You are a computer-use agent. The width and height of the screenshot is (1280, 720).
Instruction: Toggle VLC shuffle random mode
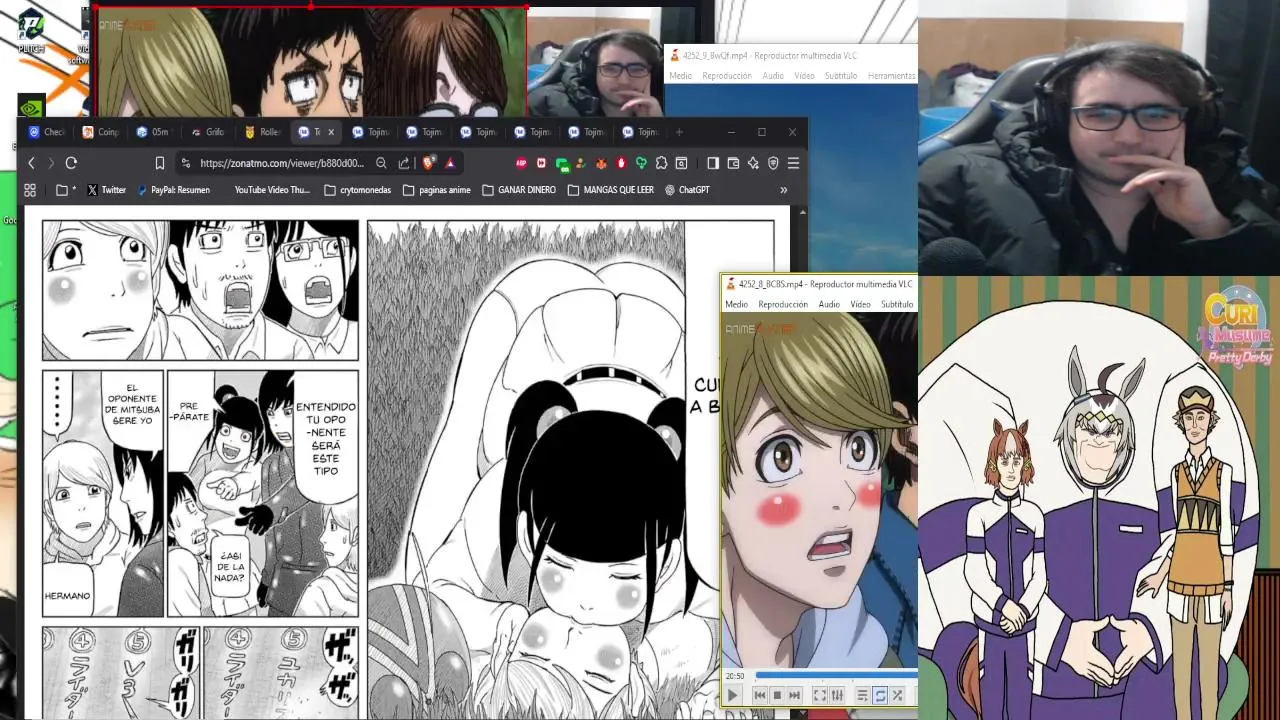click(898, 695)
